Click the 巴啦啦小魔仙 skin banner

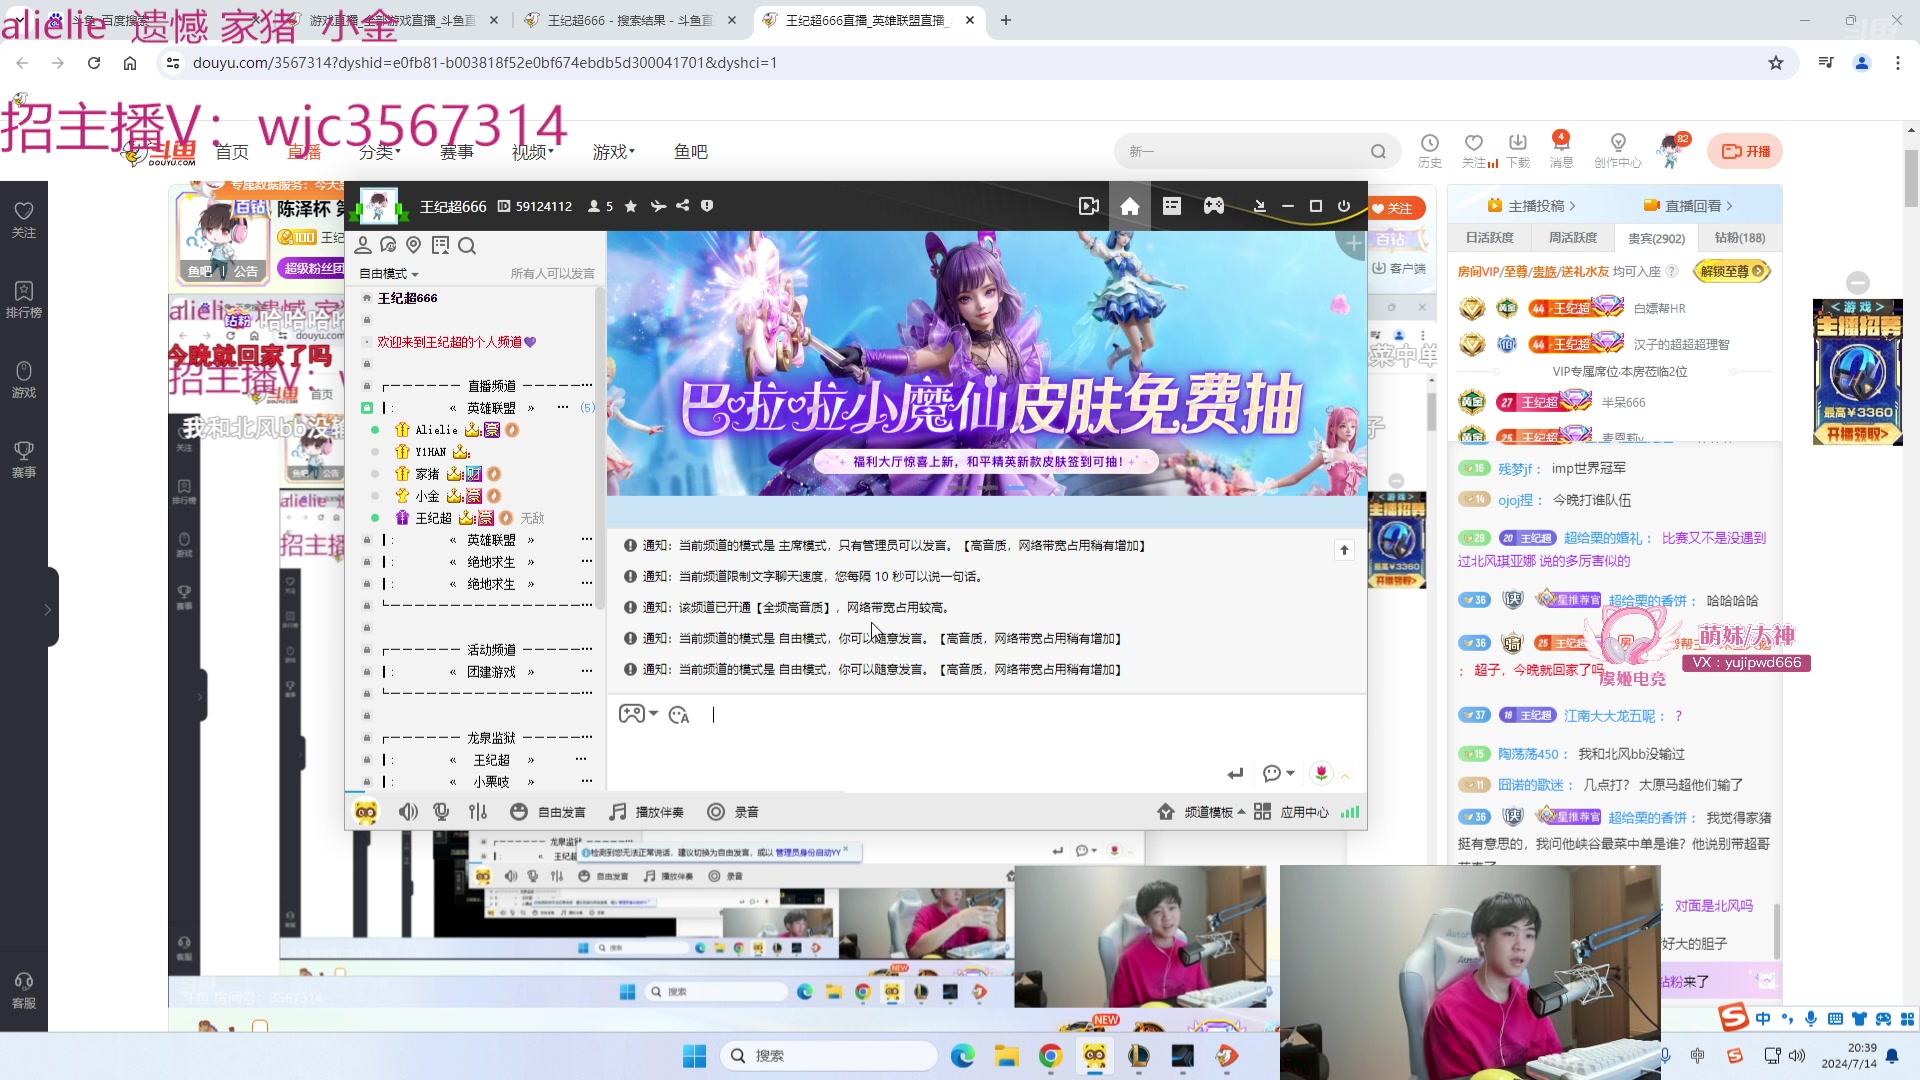tap(986, 364)
